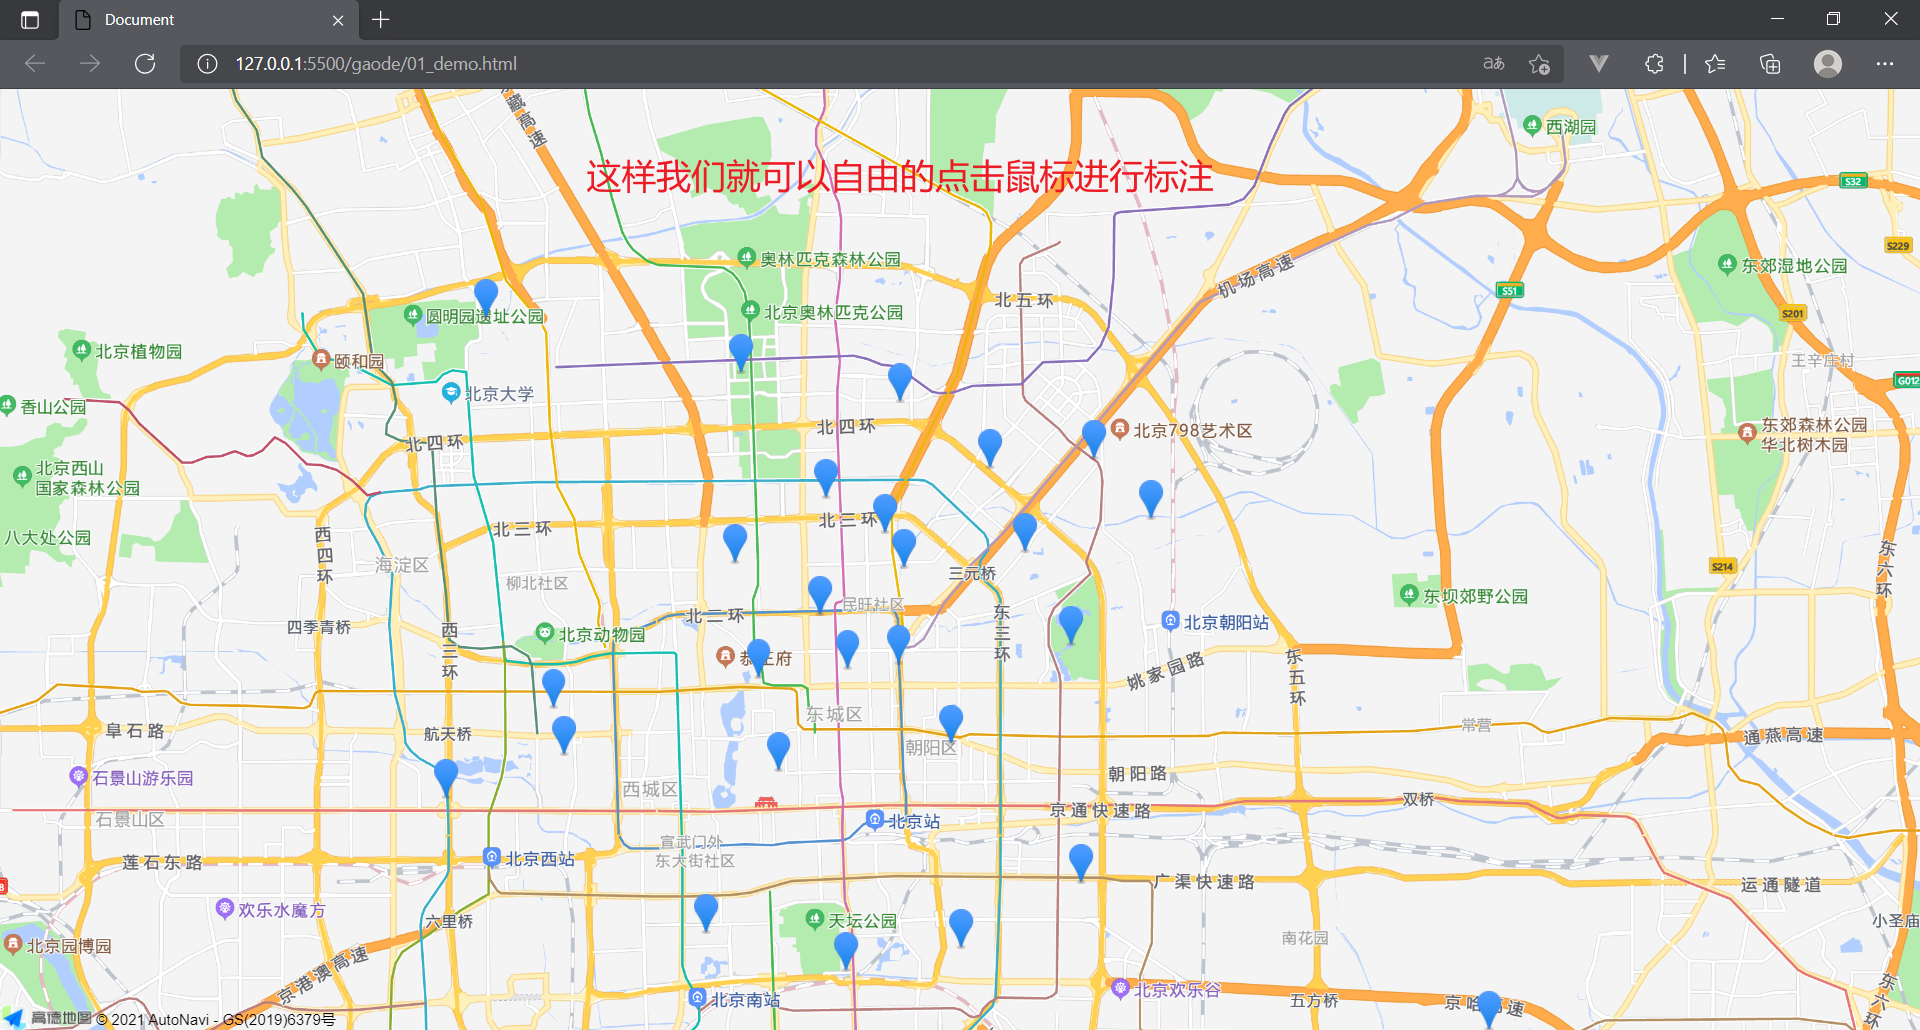This screenshot has height=1030, width=1920.
Task: Click the 高德地图 logo at bottom left
Action: 47,1018
